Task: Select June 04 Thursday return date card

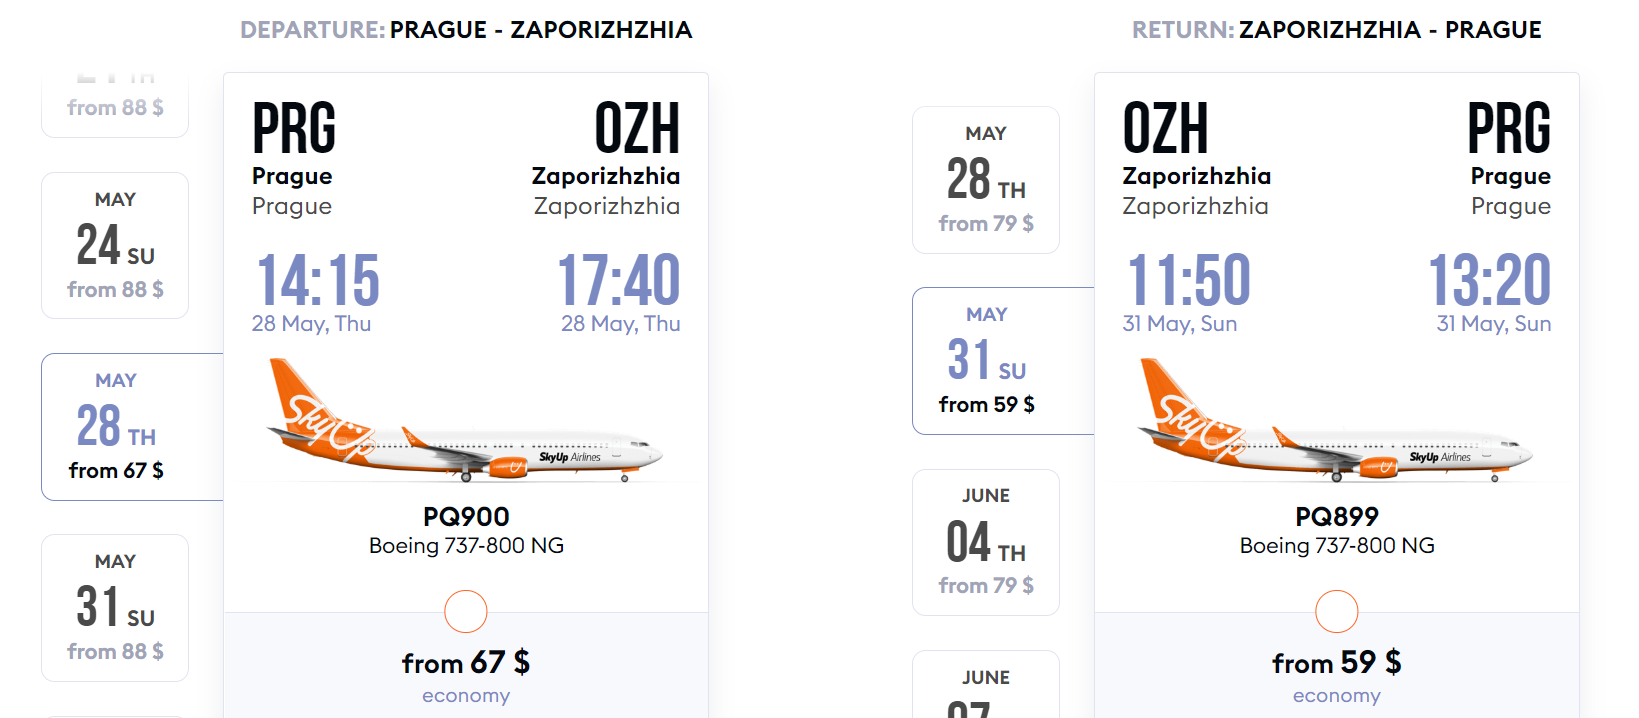Action: (x=986, y=542)
